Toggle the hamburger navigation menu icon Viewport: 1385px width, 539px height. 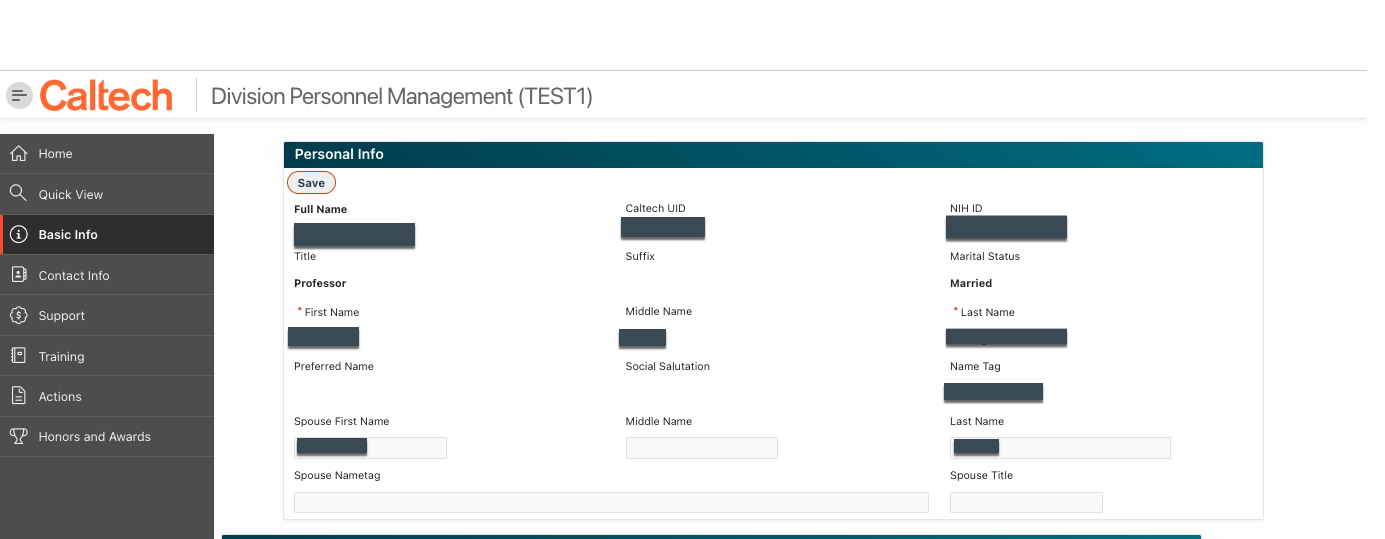pos(19,96)
